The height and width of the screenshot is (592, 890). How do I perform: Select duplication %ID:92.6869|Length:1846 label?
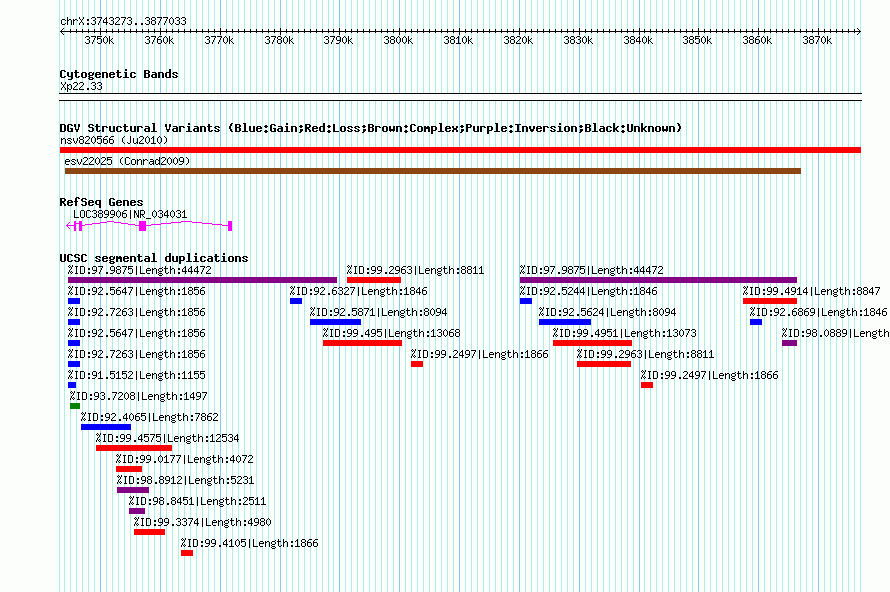coord(818,312)
